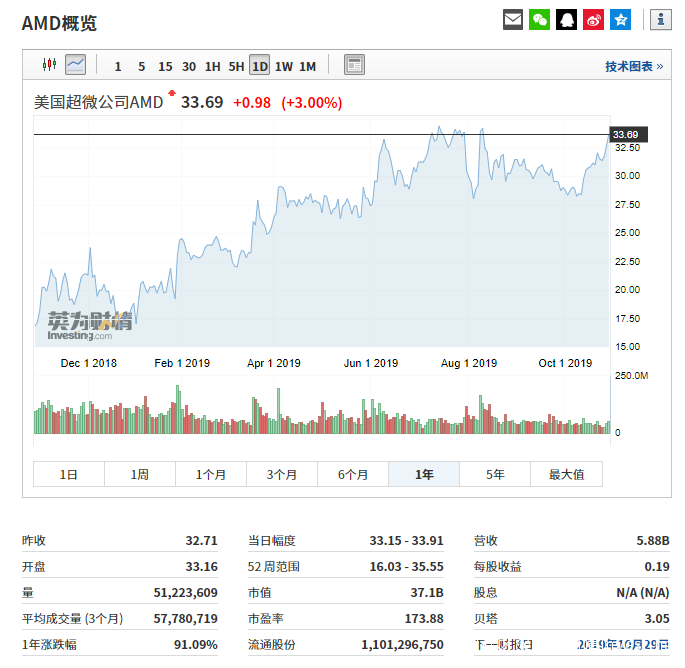Click the revenue value 5.88B
This screenshot has width=685, height=668.
[x=653, y=540]
